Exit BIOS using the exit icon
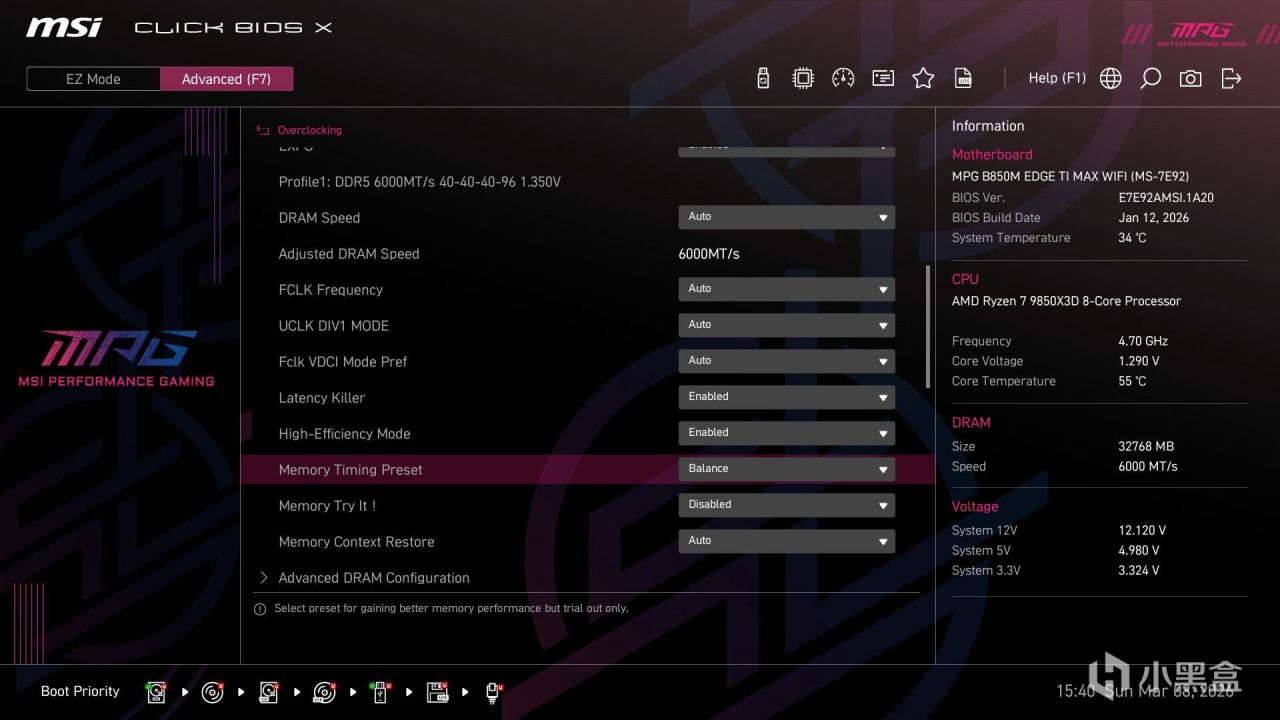The height and width of the screenshot is (720, 1280). pos(1231,78)
